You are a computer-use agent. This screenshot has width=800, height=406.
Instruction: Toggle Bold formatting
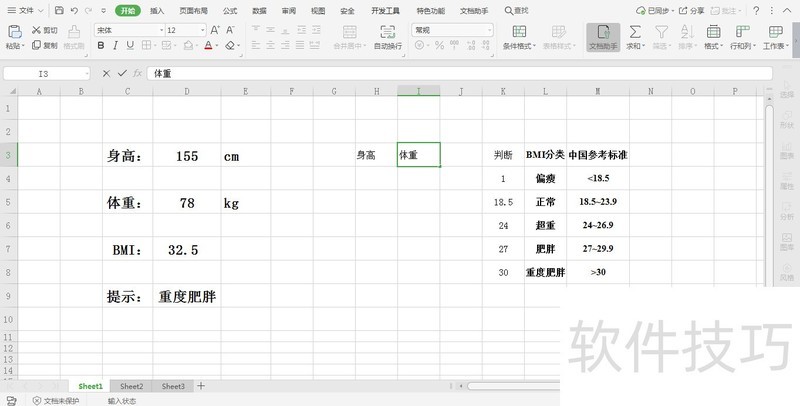[x=101, y=46]
